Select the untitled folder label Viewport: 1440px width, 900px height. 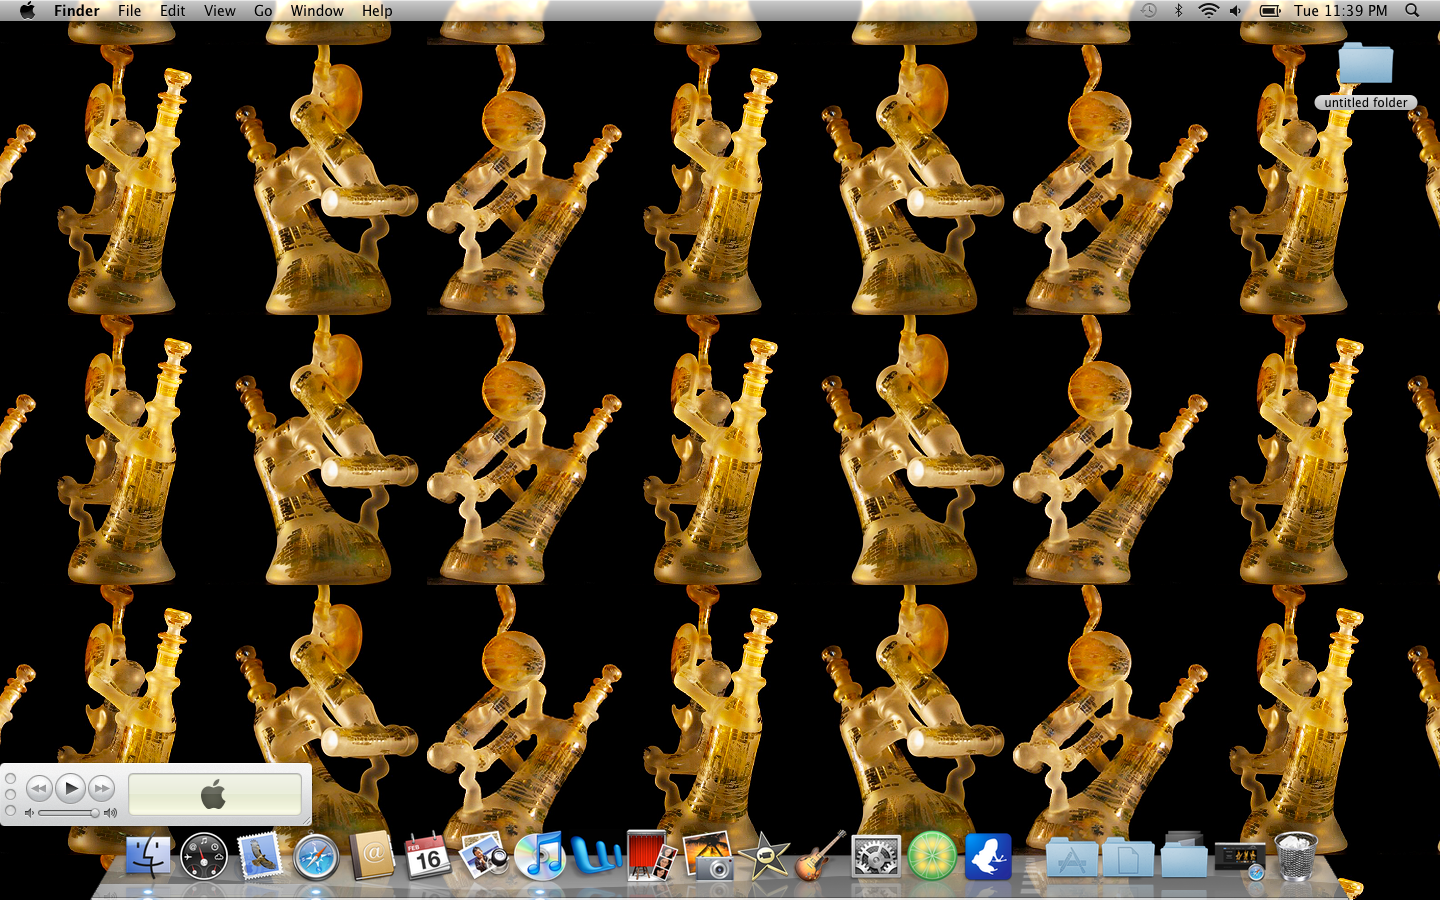coord(1366,102)
